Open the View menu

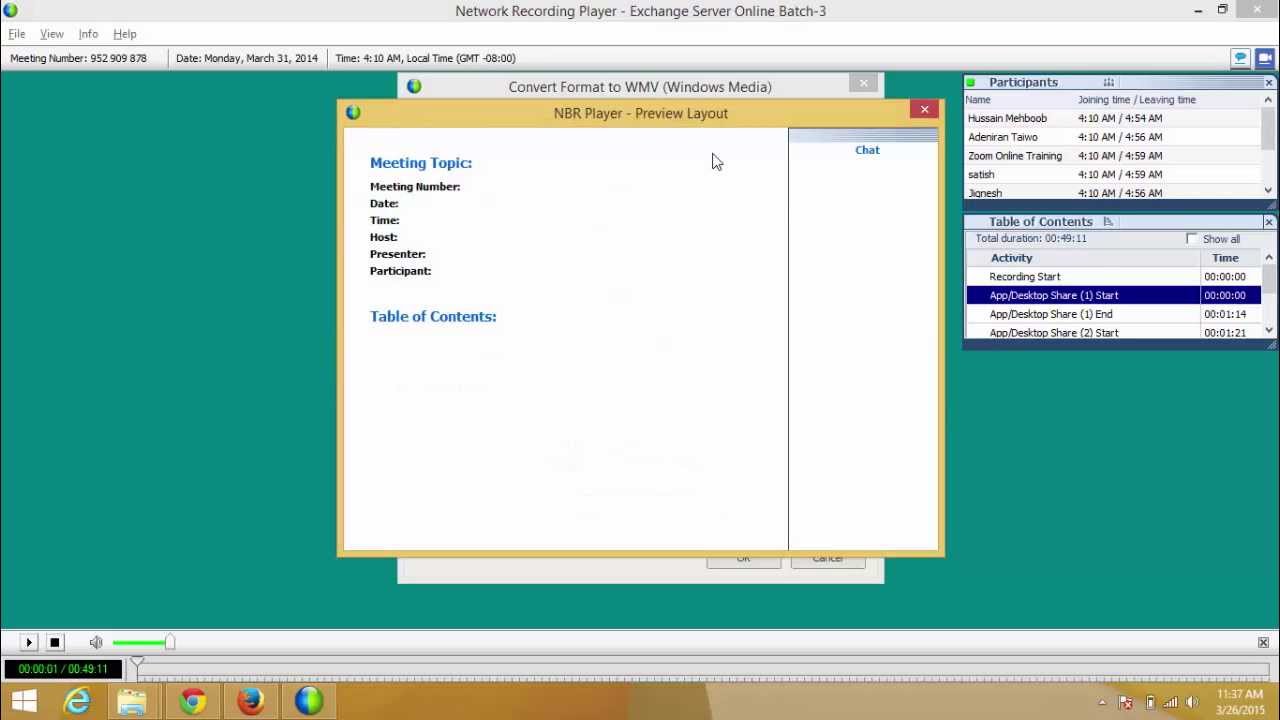pos(52,34)
